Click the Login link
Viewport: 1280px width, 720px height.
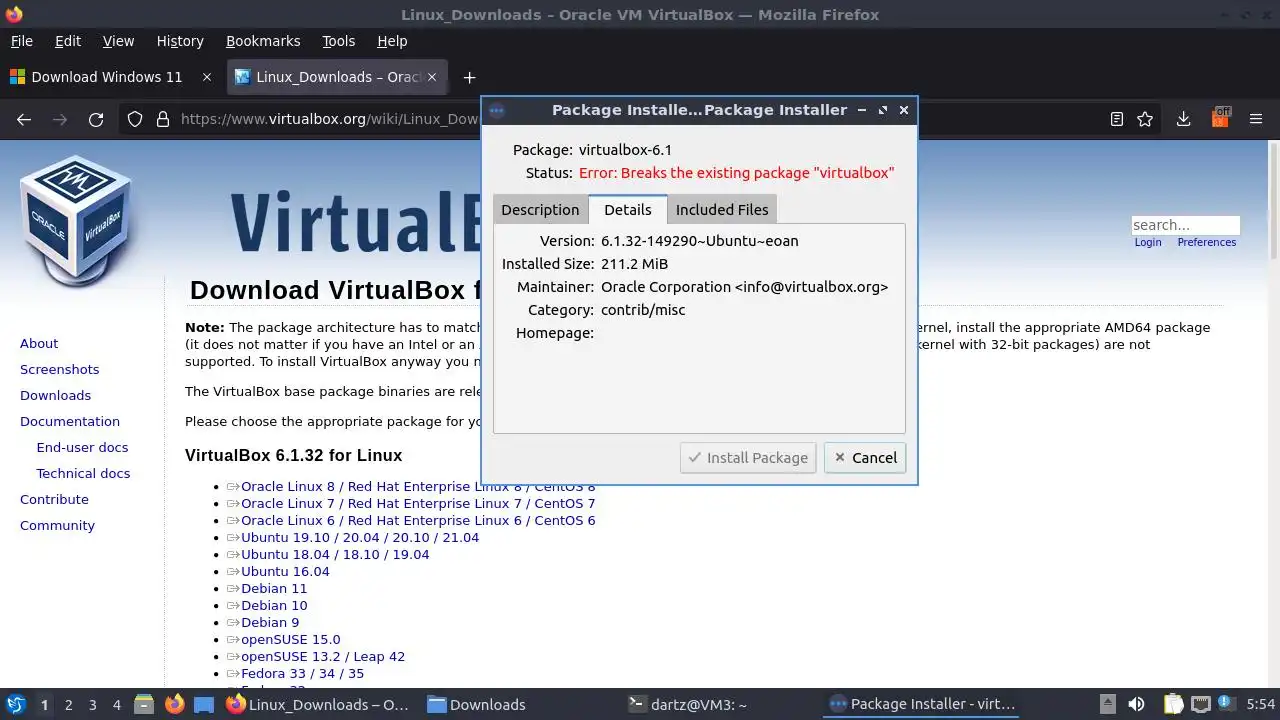click(1148, 242)
